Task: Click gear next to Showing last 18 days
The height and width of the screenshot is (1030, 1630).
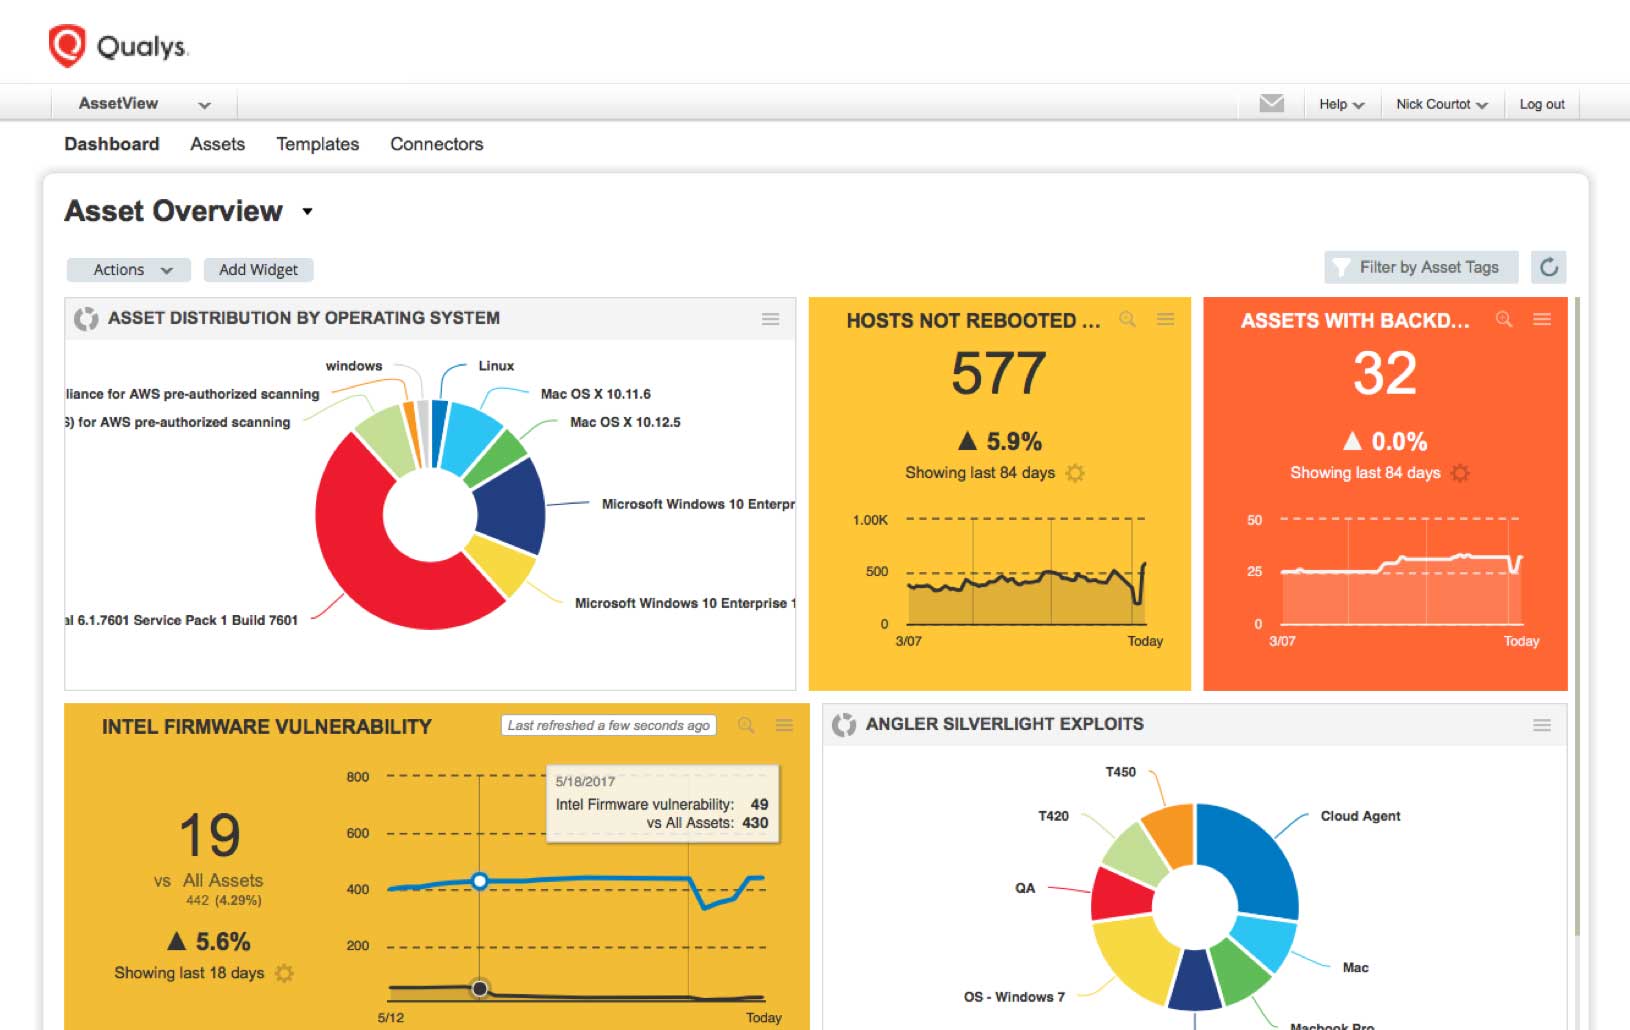Action: pos(284,973)
